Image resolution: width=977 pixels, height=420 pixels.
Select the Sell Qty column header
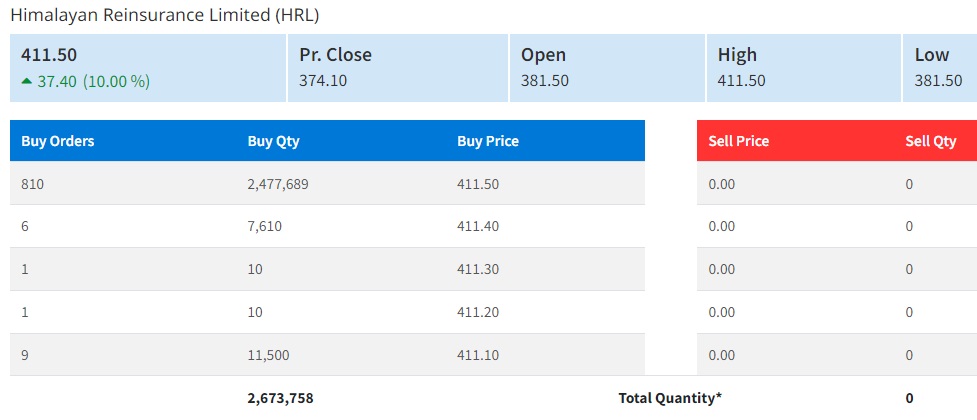[x=931, y=141]
